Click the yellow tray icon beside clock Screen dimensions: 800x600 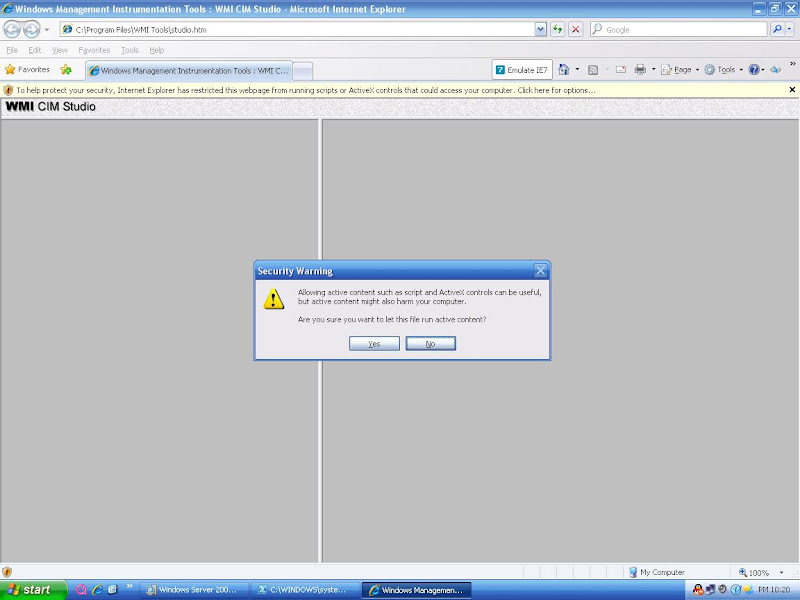pos(747,589)
